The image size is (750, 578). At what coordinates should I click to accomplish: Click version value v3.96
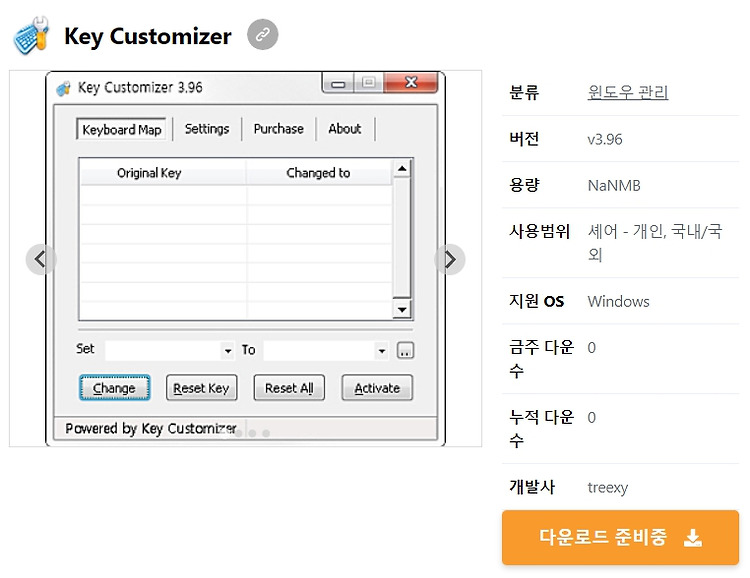(605, 139)
